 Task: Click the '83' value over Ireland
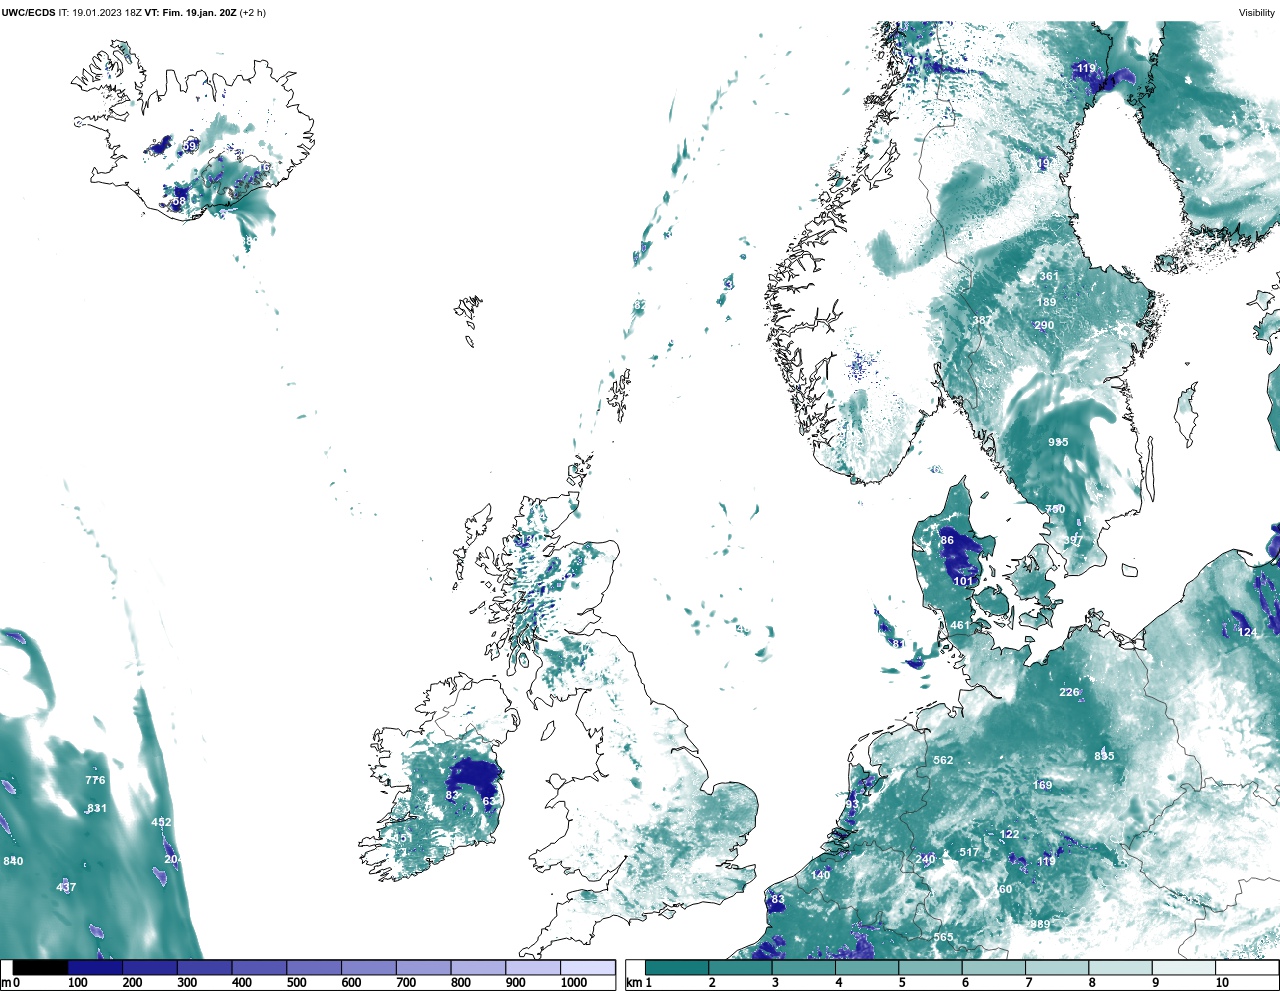[x=452, y=796]
